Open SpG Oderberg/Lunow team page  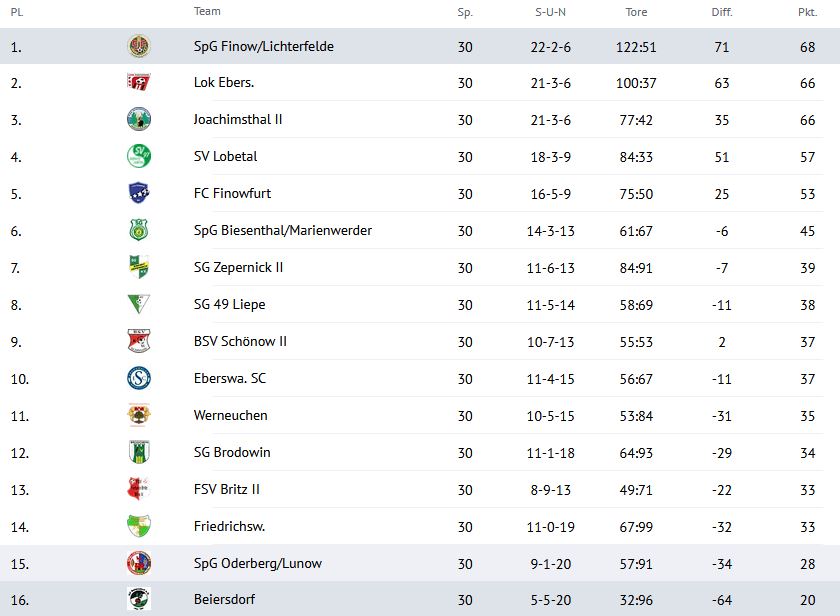(x=258, y=564)
